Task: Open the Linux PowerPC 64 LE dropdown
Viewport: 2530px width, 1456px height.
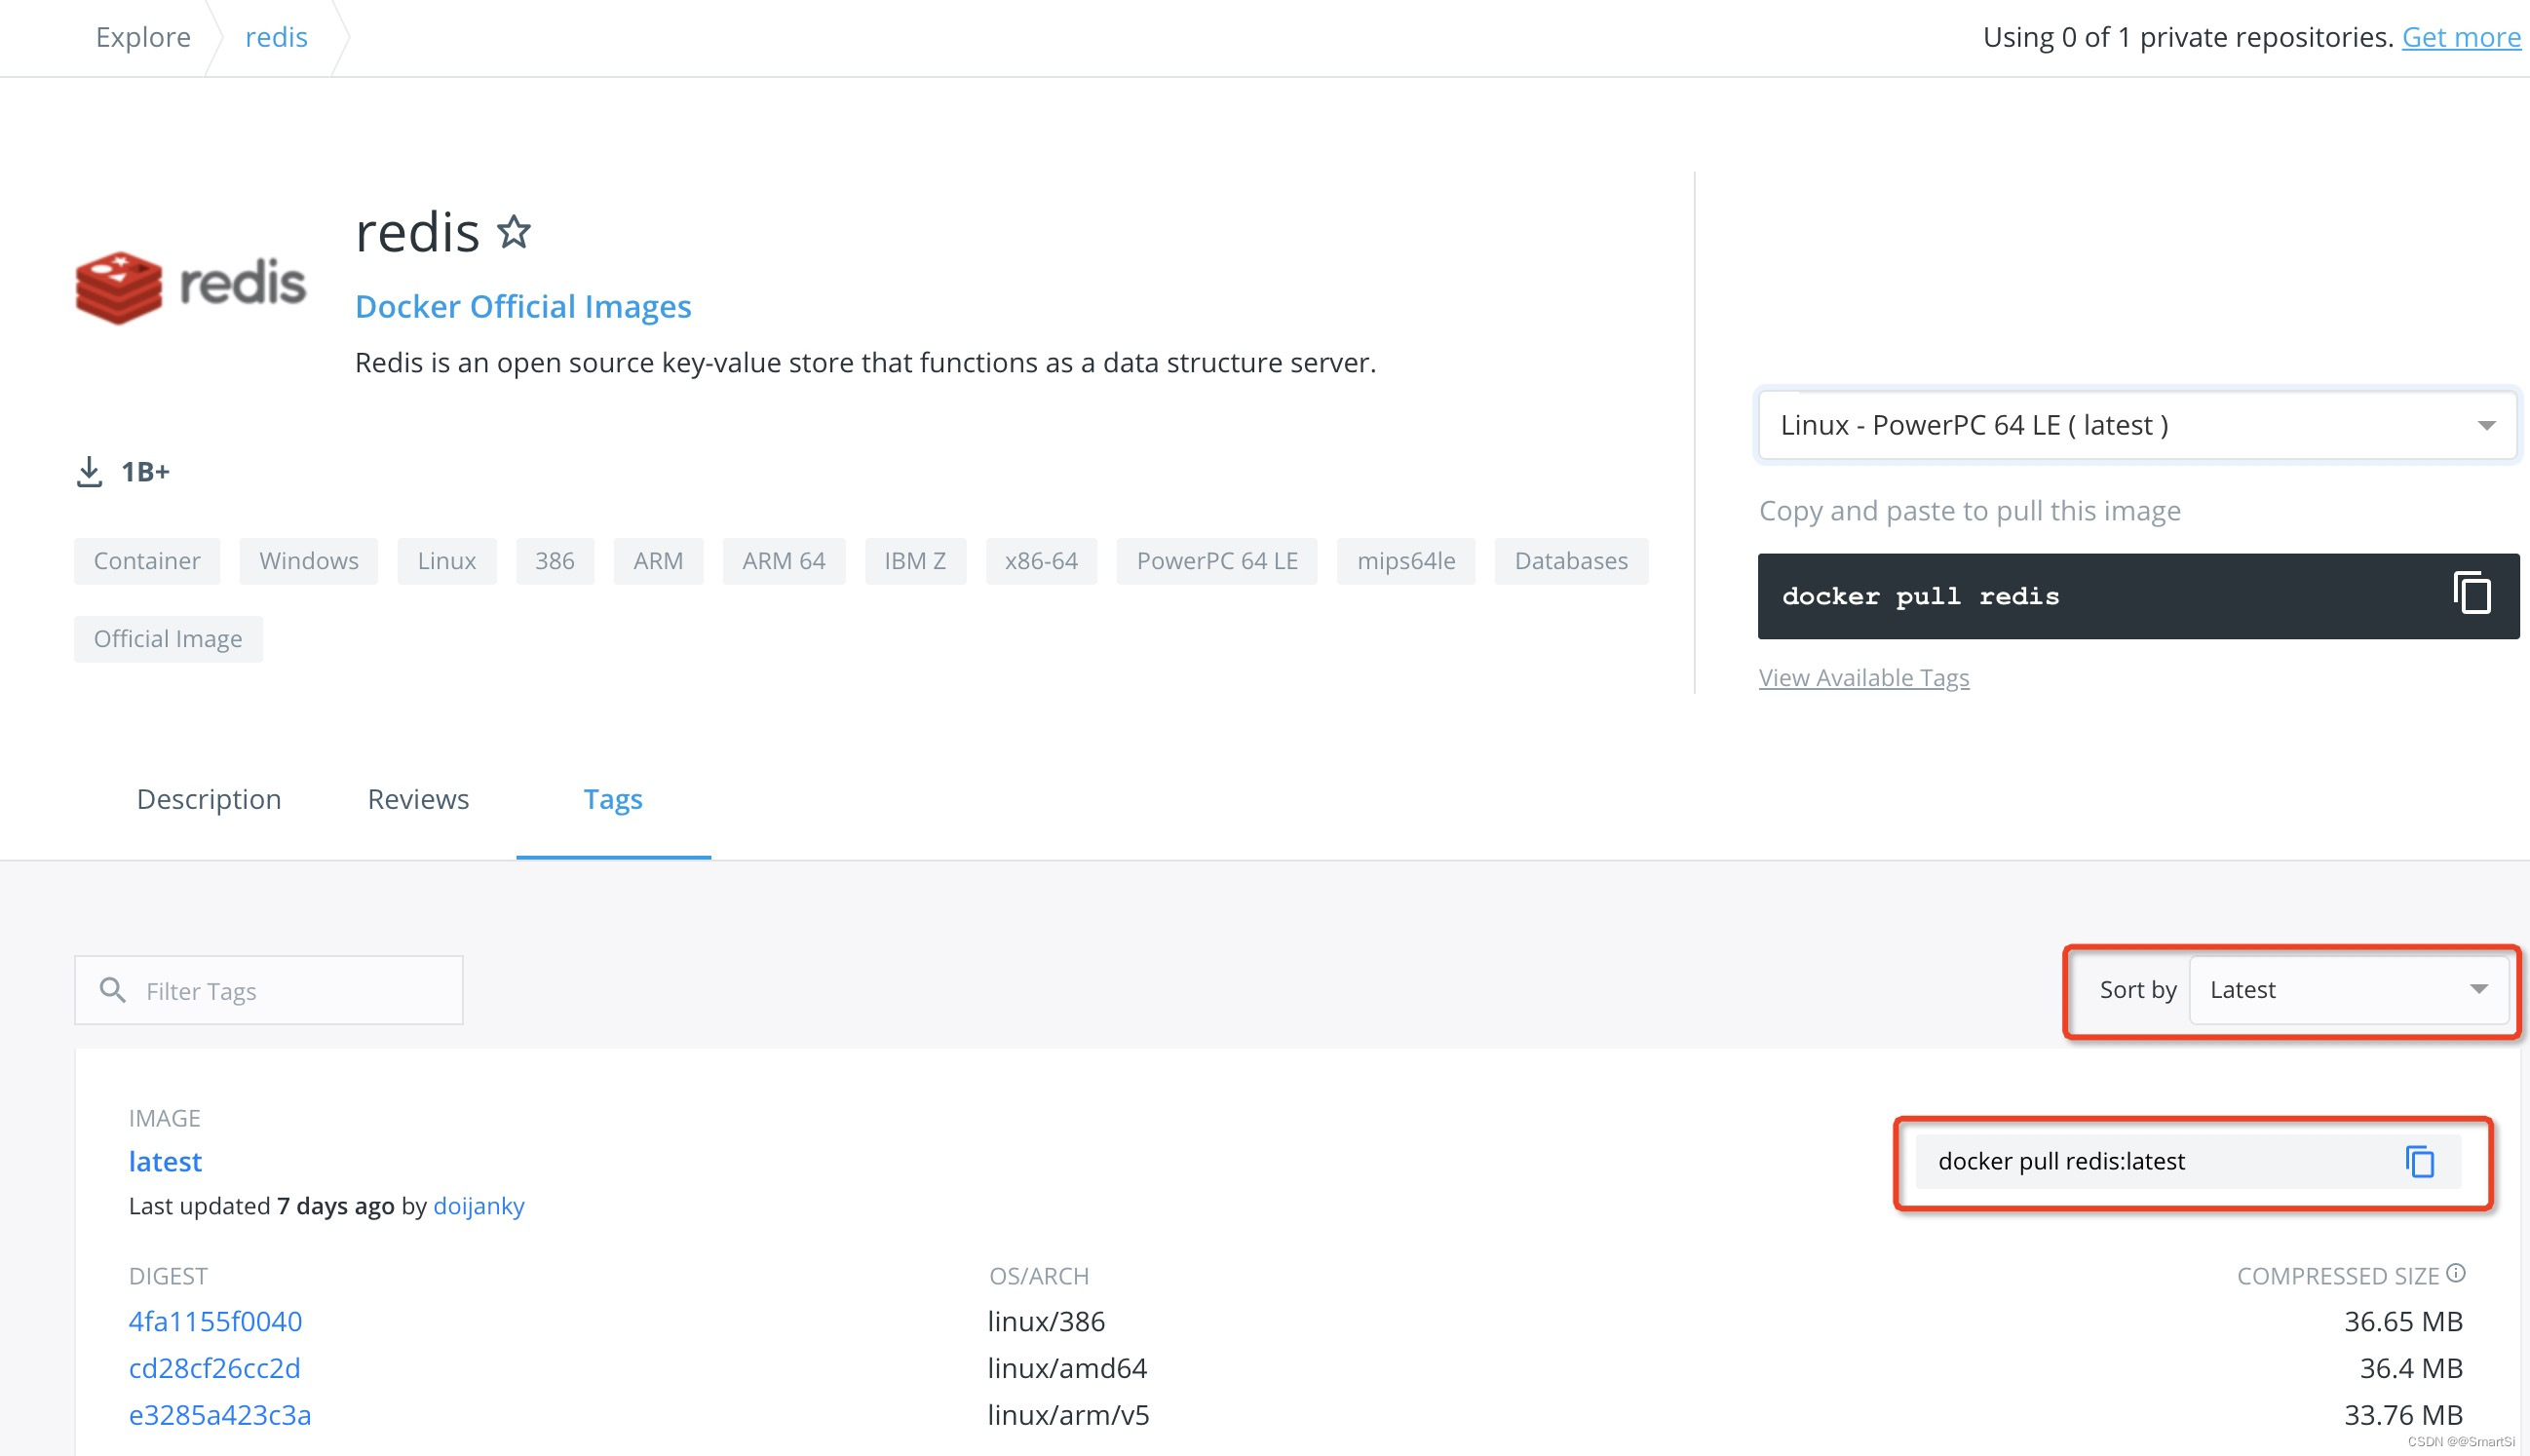Action: click(x=2137, y=425)
